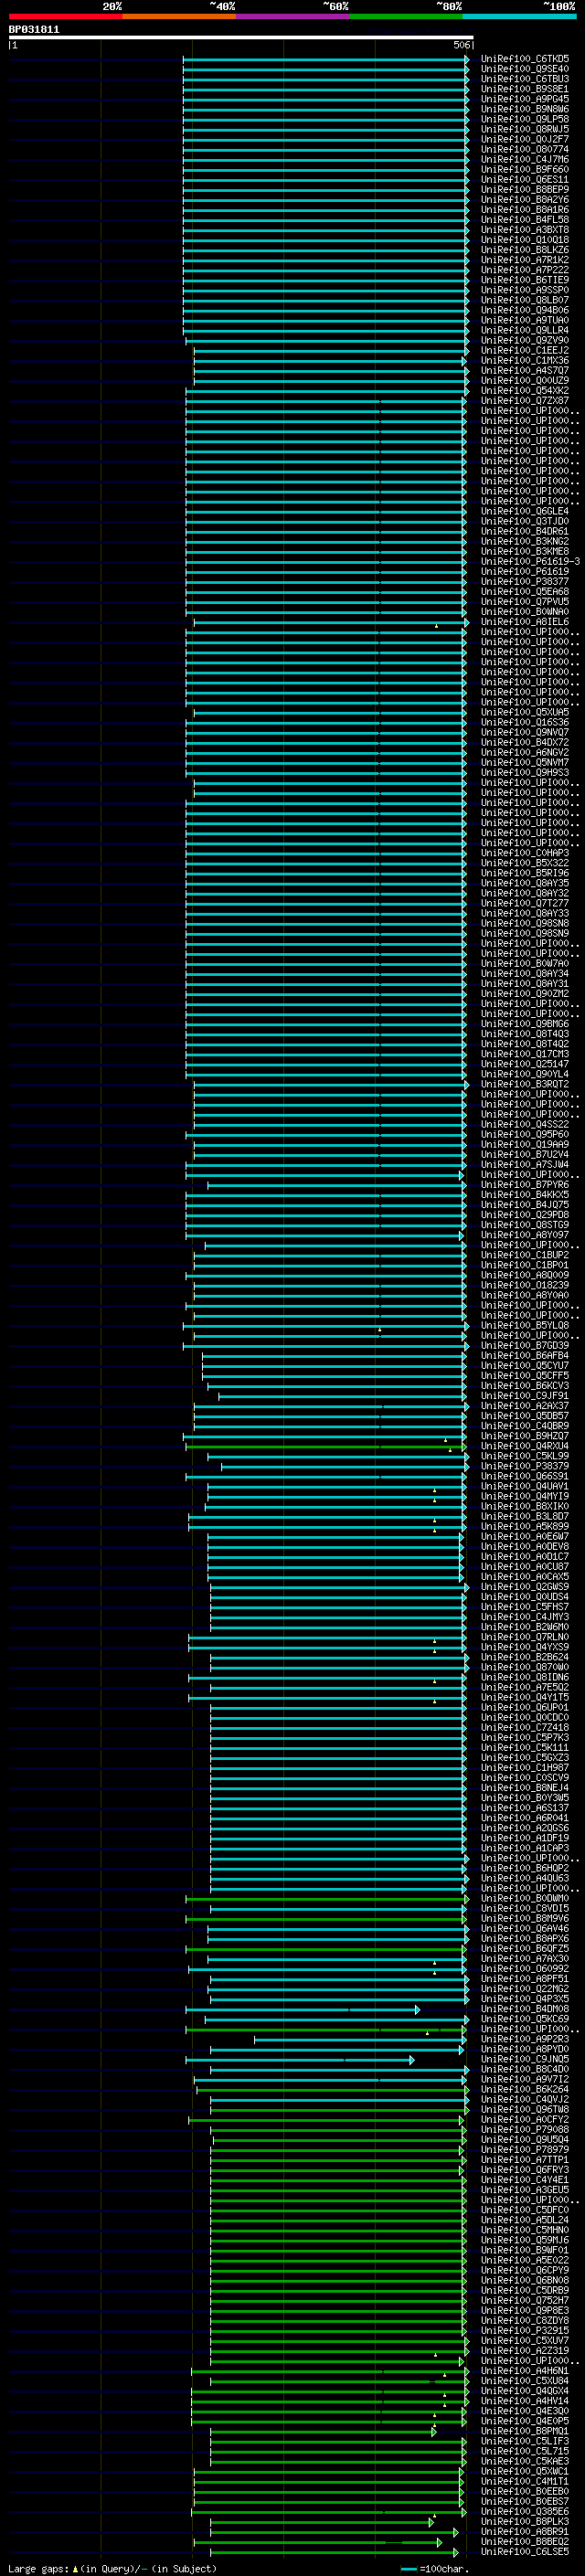Select the UniRef100_C6TBU3 hit label
Viewport: 585px width, 2576px height.
point(524,79)
